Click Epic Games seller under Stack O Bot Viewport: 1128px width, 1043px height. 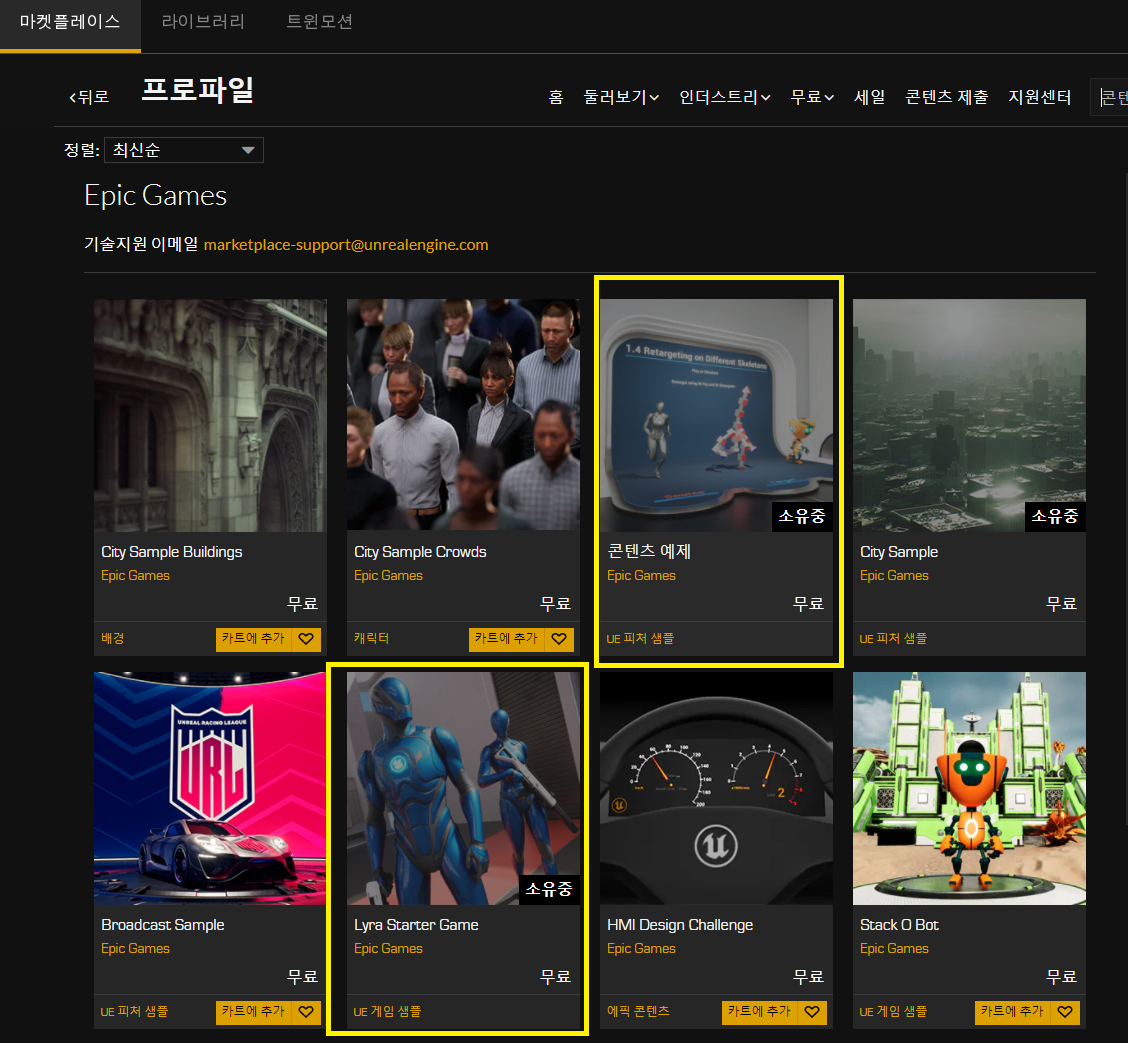894,949
